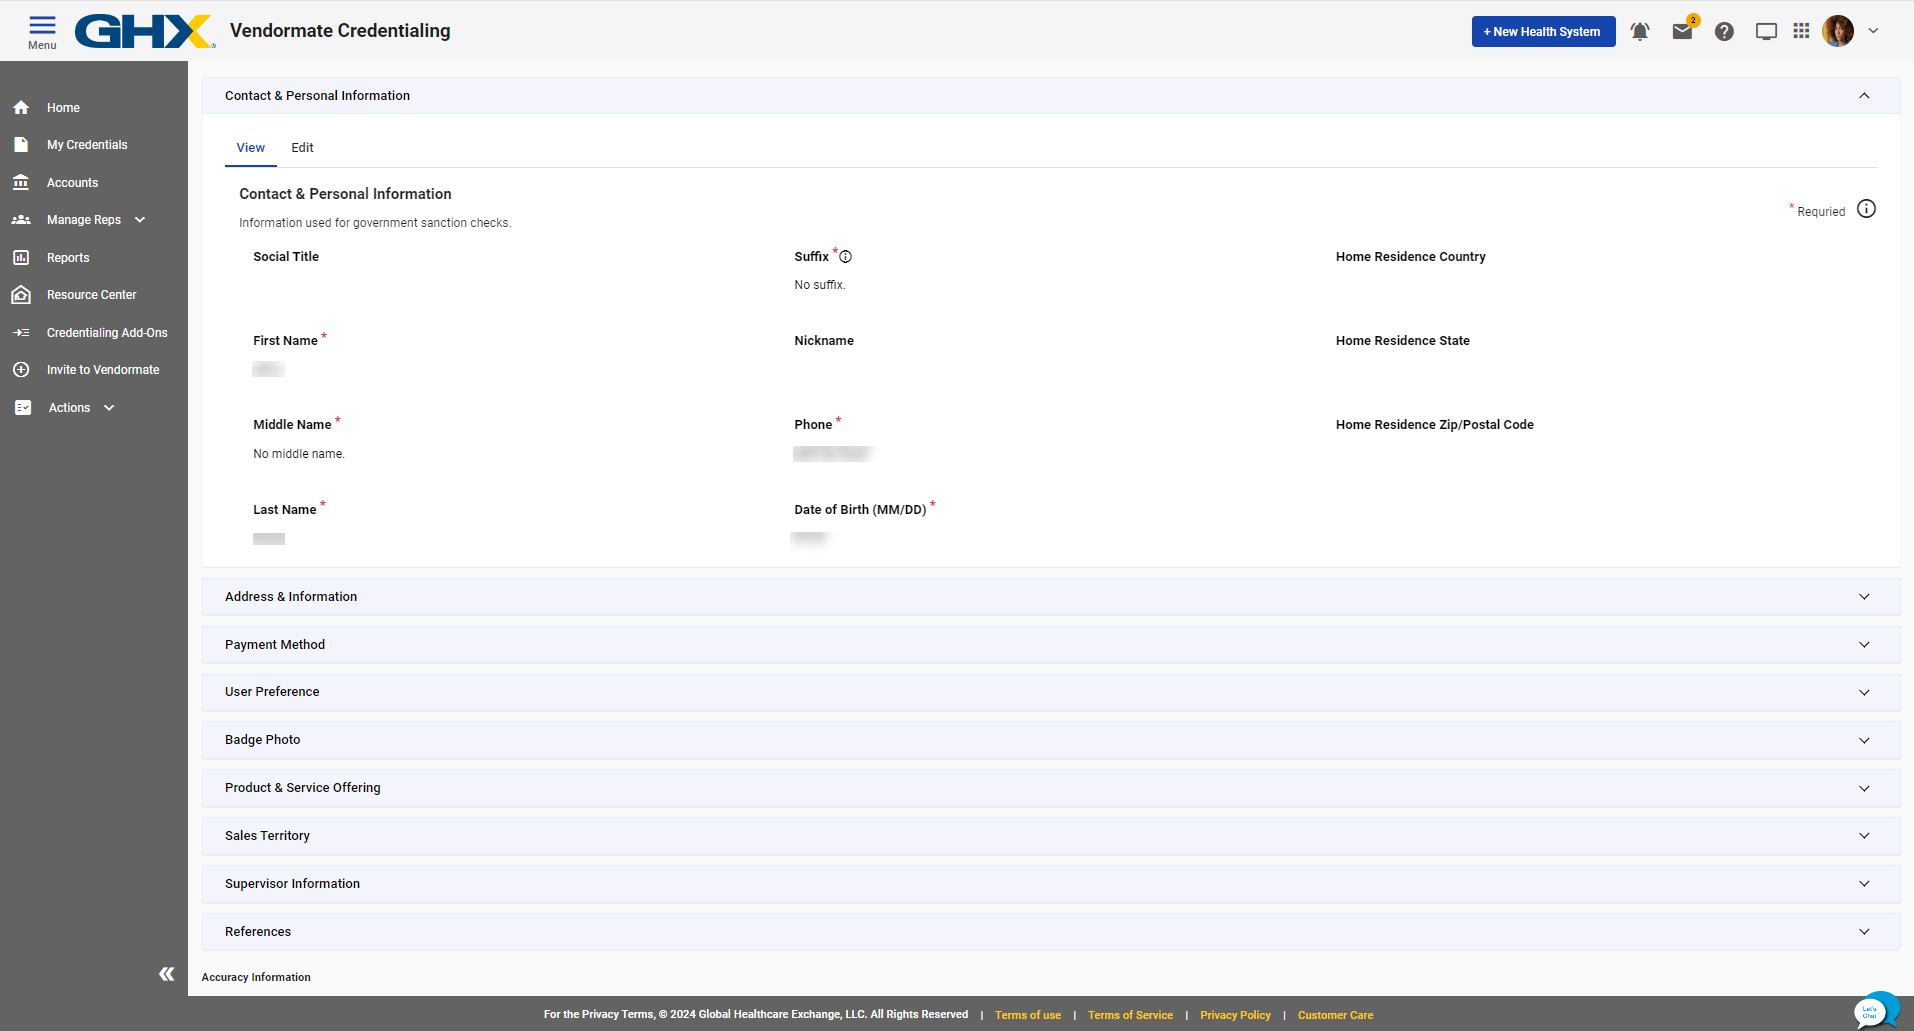Expand the Payment Method section

(1051, 645)
